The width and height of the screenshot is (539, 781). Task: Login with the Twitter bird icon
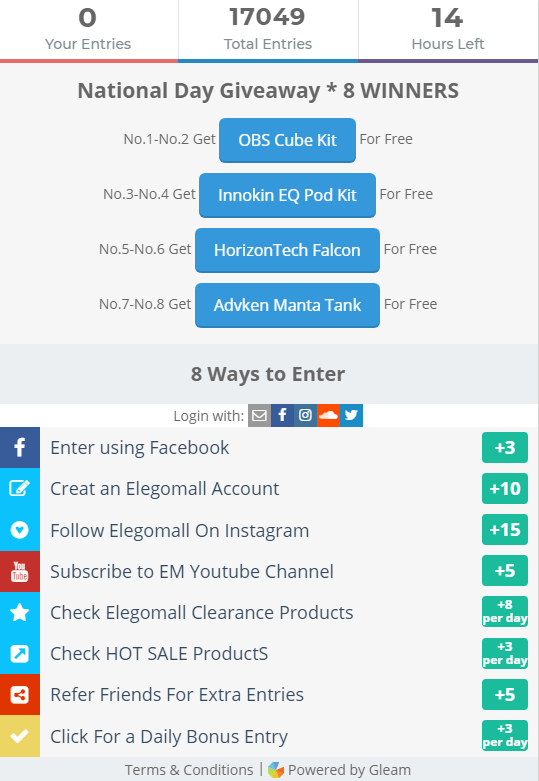[351, 415]
